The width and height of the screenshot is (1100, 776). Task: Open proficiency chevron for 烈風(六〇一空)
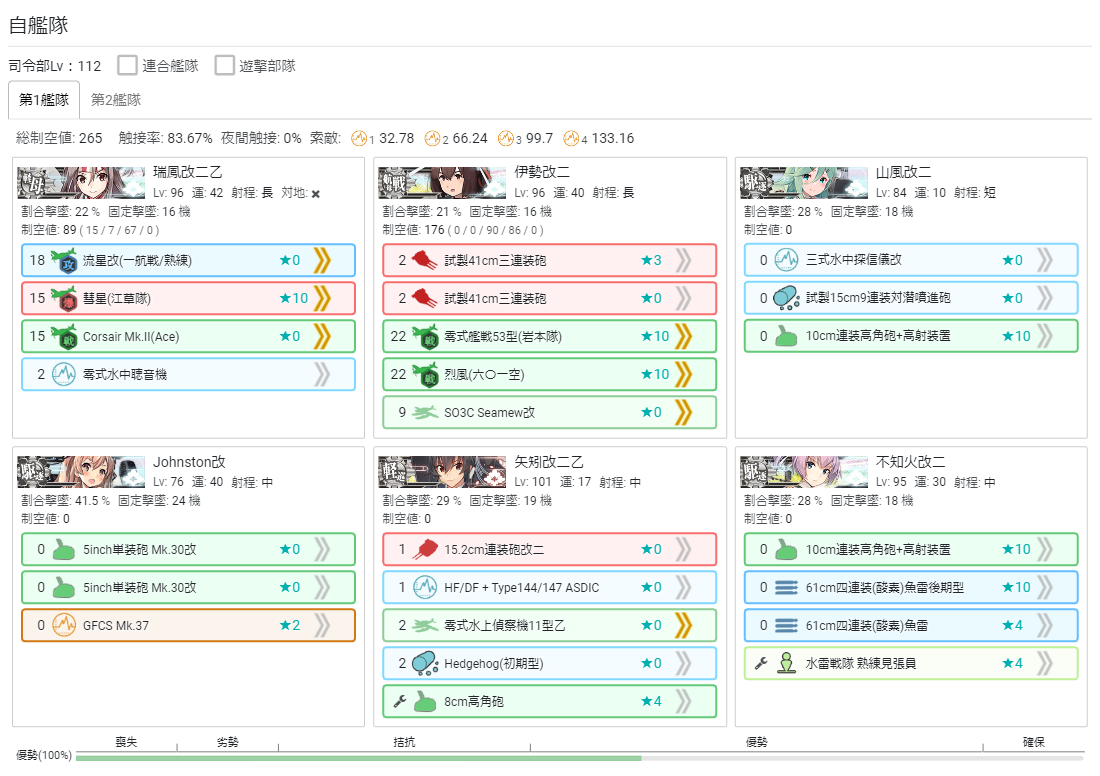pyautogui.click(x=683, y=374)
